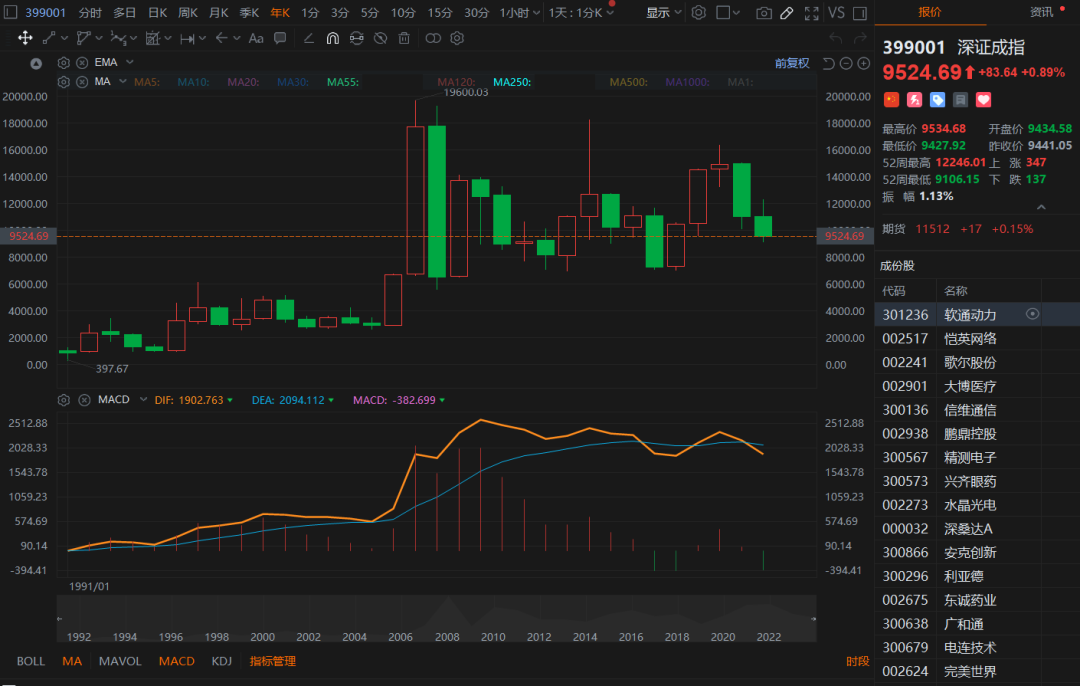
Task: Zoom in chart with plus circle
Action: [x=863, y=63]
